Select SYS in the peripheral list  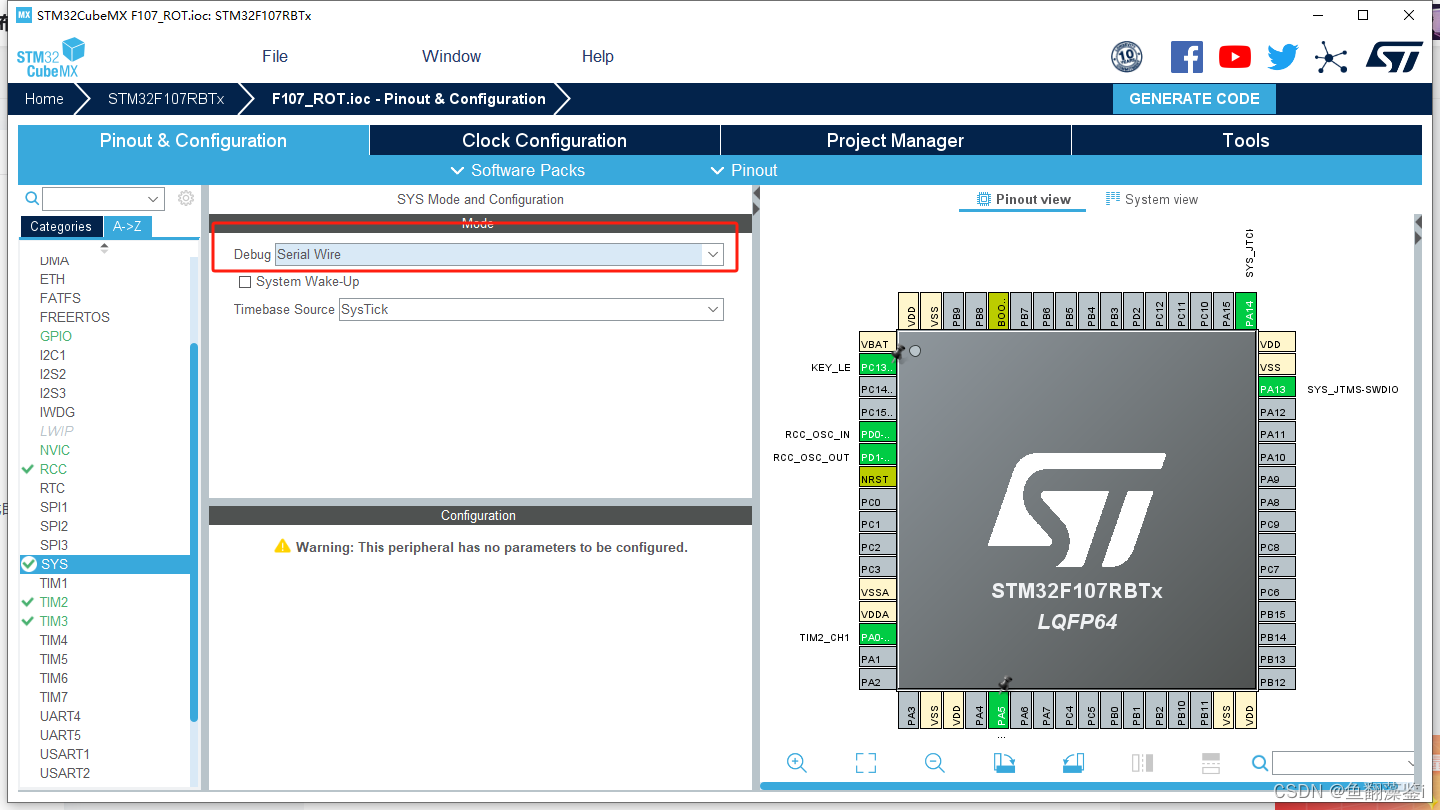[105, 564]
